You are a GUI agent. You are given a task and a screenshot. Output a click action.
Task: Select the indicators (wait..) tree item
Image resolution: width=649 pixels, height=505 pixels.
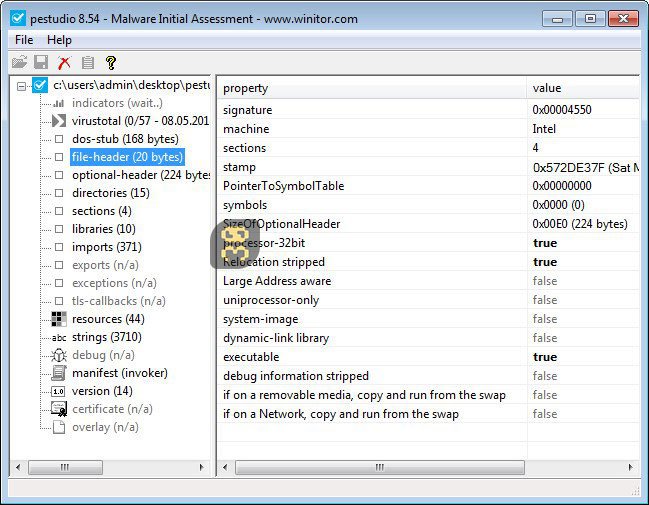point(117,103)
